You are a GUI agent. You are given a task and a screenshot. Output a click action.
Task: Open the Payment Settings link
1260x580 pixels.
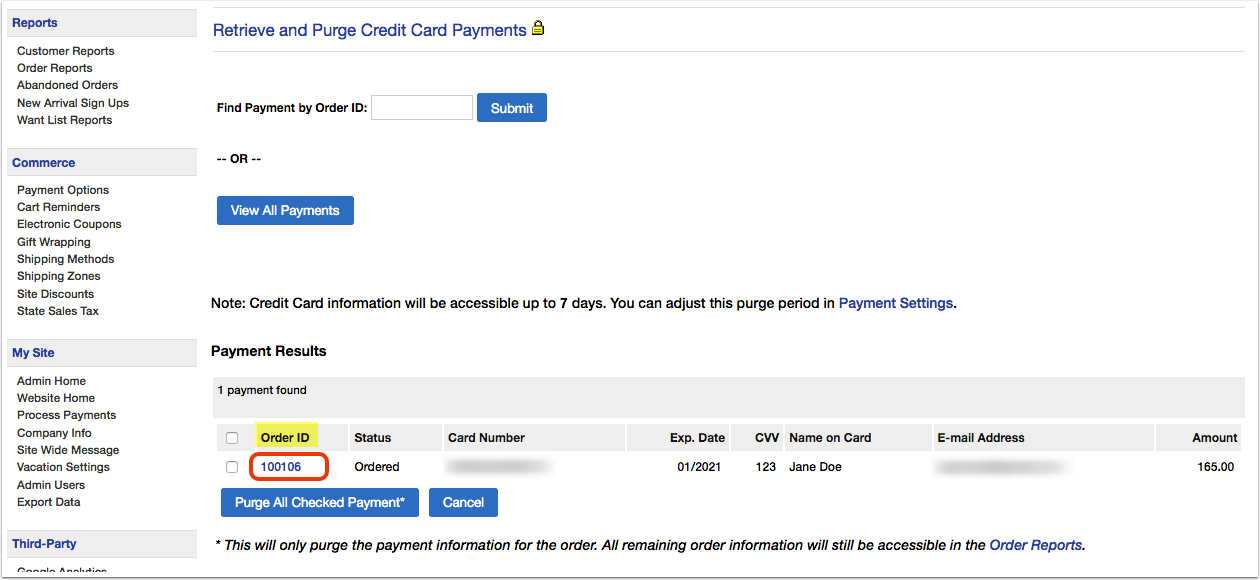click(x=896, y=303)
